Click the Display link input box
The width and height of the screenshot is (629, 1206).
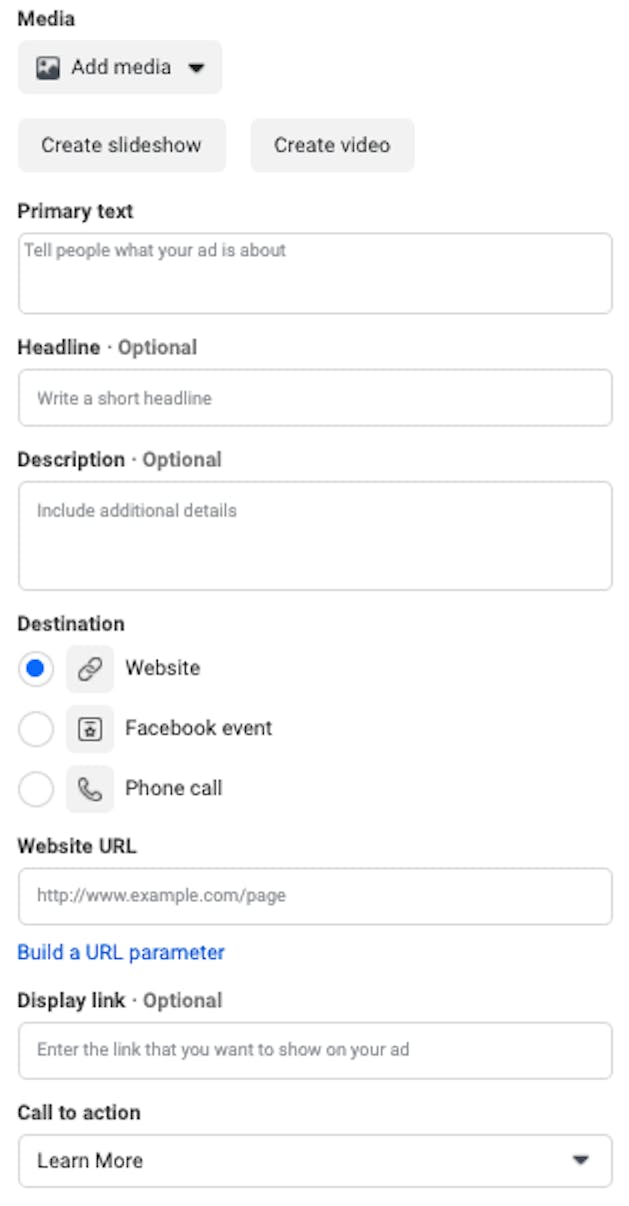pyautogui.click(x=315, y=1050)
